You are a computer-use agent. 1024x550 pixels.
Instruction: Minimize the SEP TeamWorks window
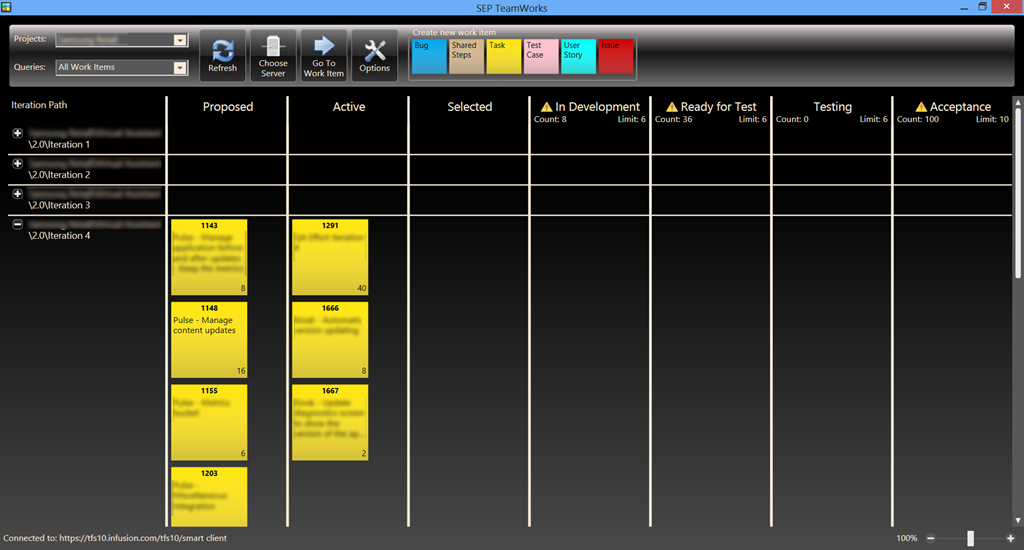click(964, 7)
